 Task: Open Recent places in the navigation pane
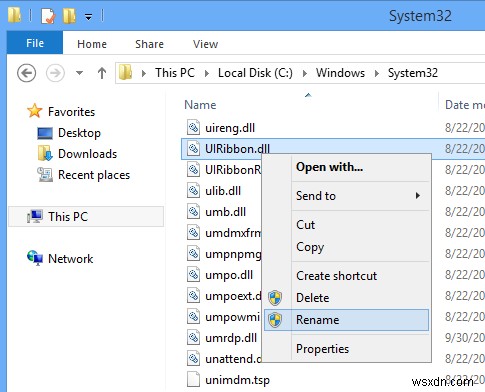coord(94,175)
